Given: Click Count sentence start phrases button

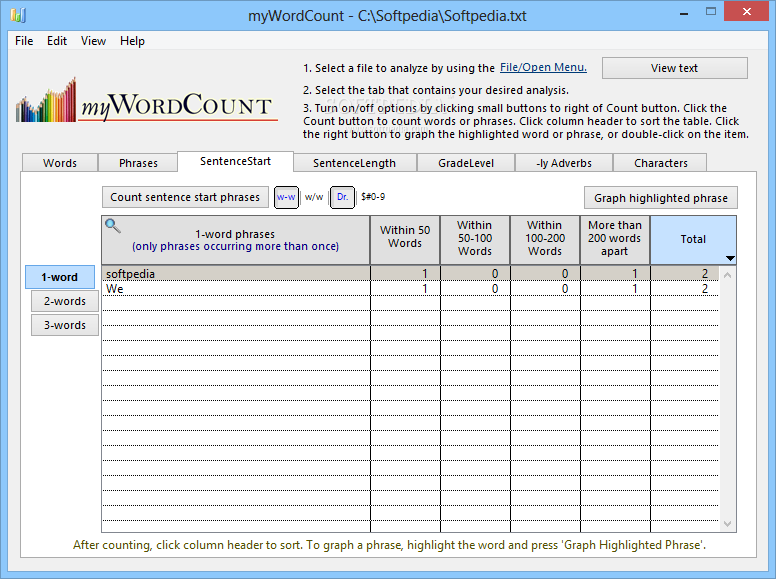Looking at the screenshot, I should [185, 197].
